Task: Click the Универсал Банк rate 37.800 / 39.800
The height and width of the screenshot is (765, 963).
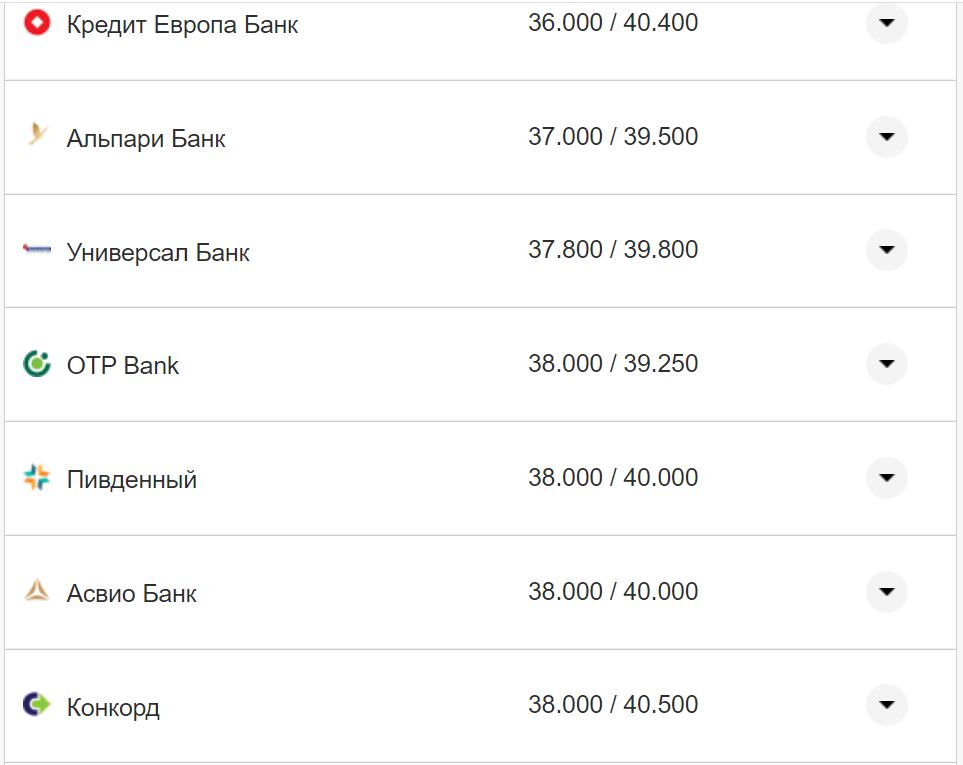Action: (x=613, y=250)
